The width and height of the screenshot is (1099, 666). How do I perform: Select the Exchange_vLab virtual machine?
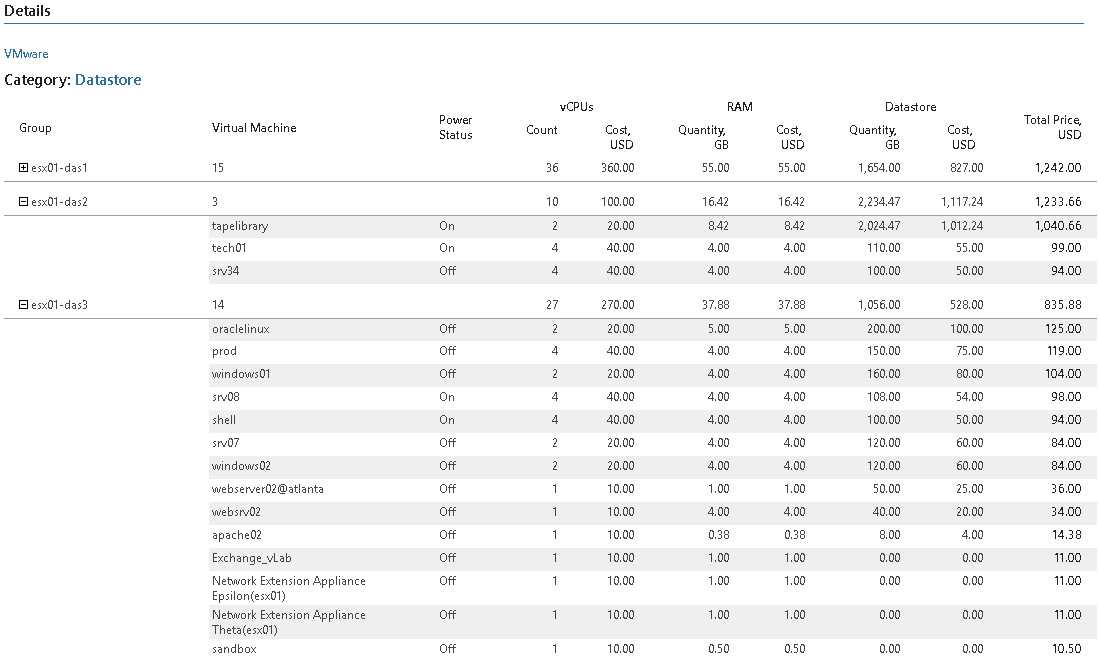click(x=252, y=558)
